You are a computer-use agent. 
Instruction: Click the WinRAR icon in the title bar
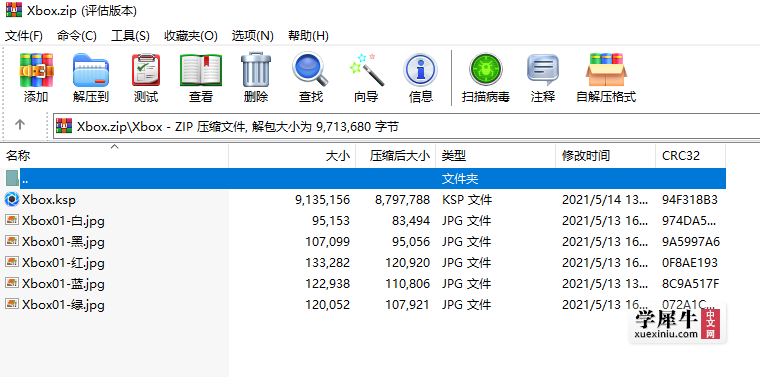(x=14, y=10)
